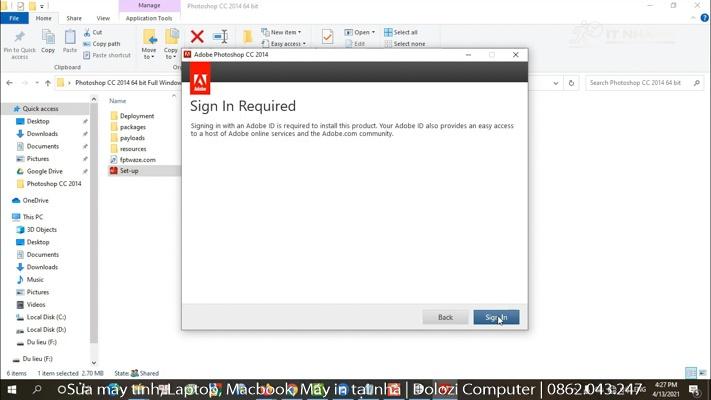Expand the Easy access dropdown
The width and height of the screenshot is (711, 400).
285,44
